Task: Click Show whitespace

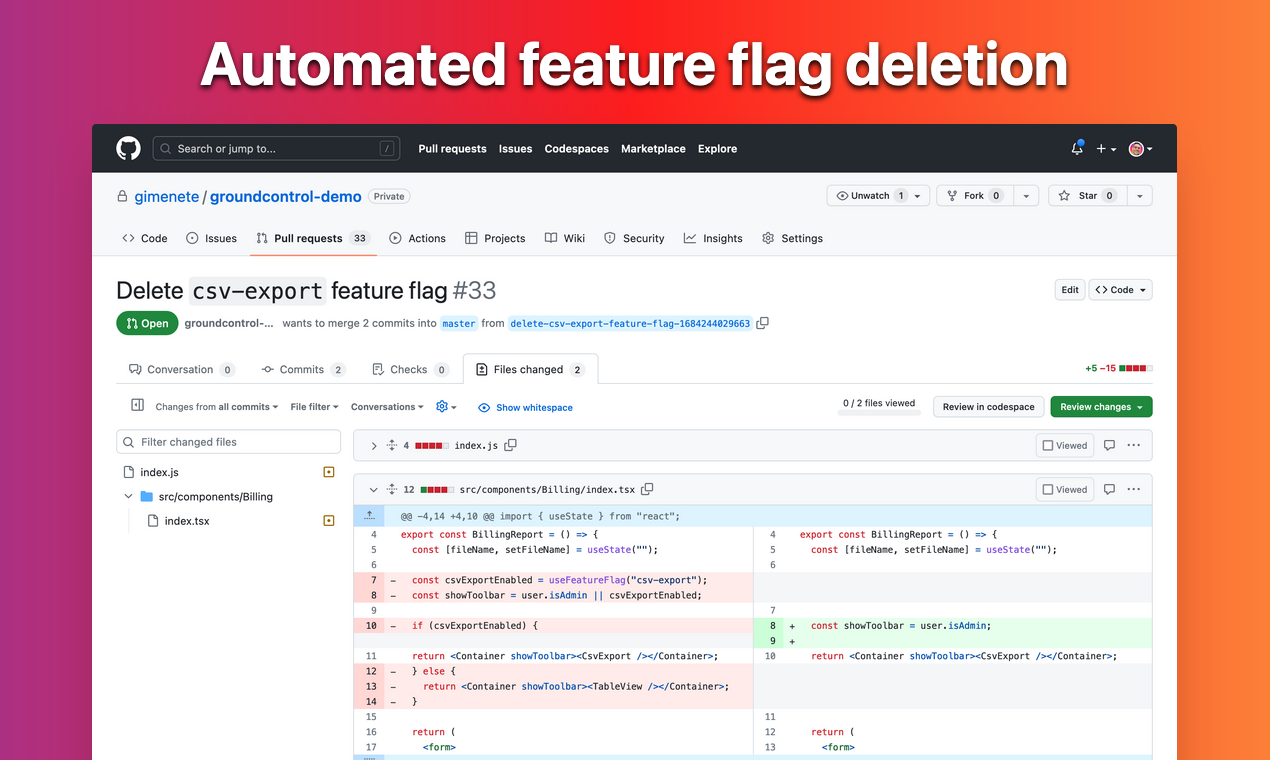Action: click(525, 408)
